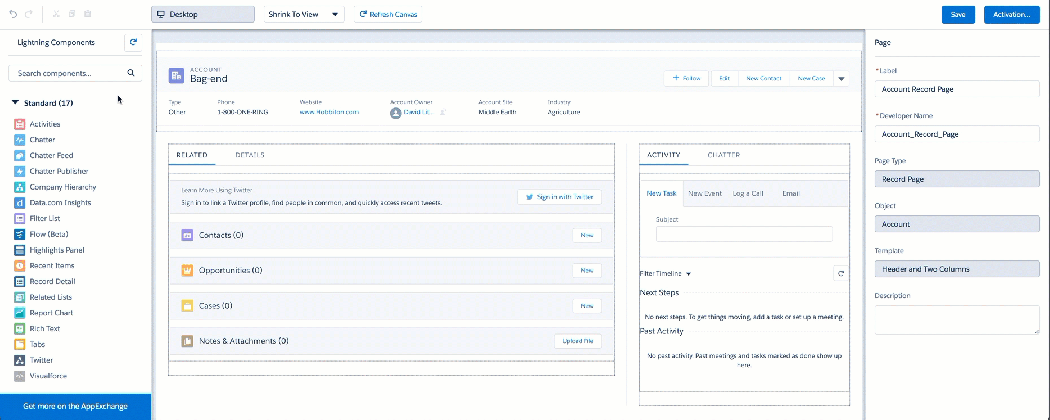Click the Recent Items component icon

pyautogui.click(x=19, y=266)
